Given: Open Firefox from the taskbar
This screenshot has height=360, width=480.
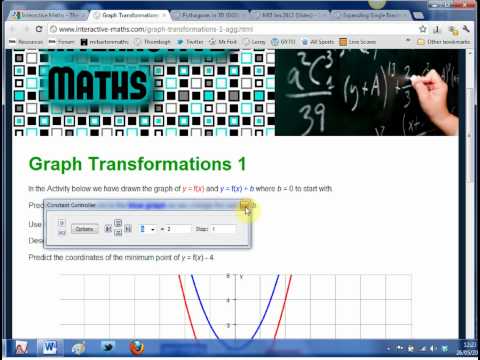Looking at the screenshot, I should 137,348.
